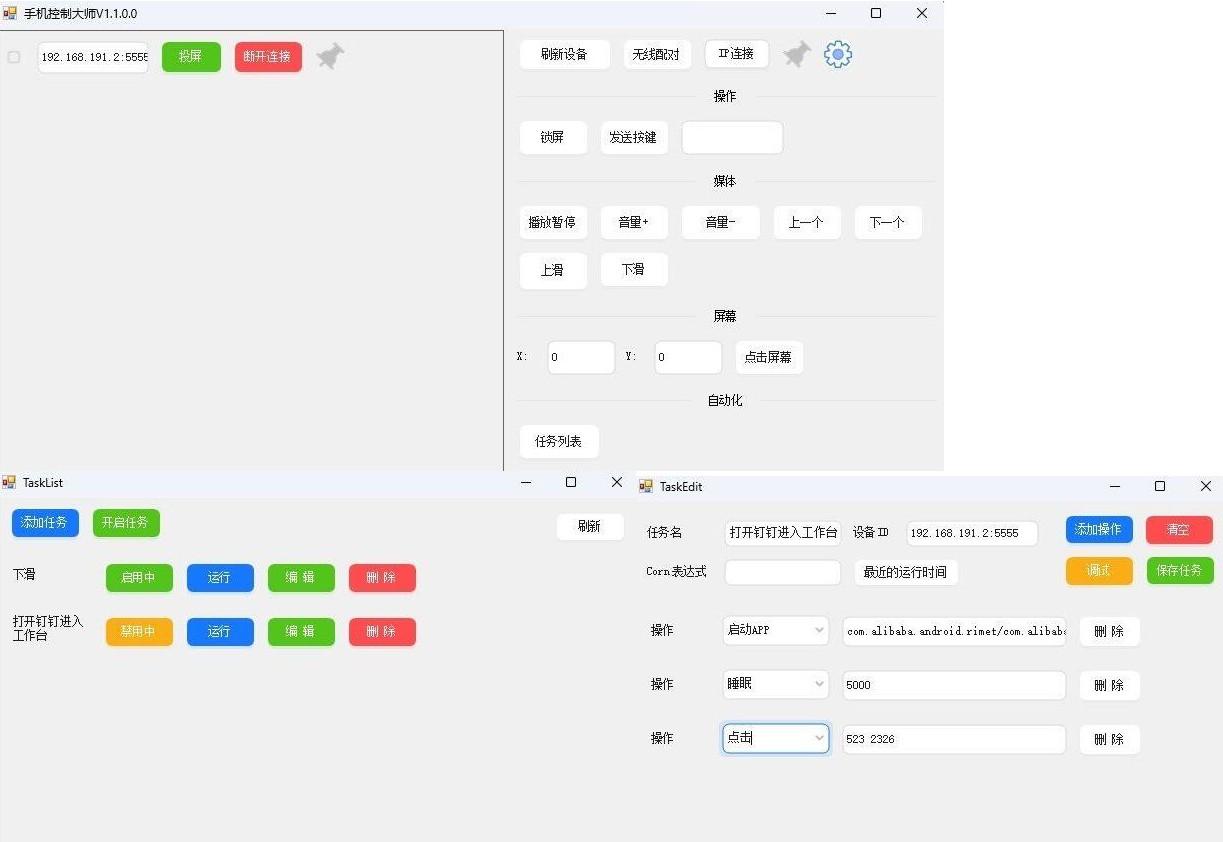Click the 锁屏 lock screen button

tap(553, 137)
